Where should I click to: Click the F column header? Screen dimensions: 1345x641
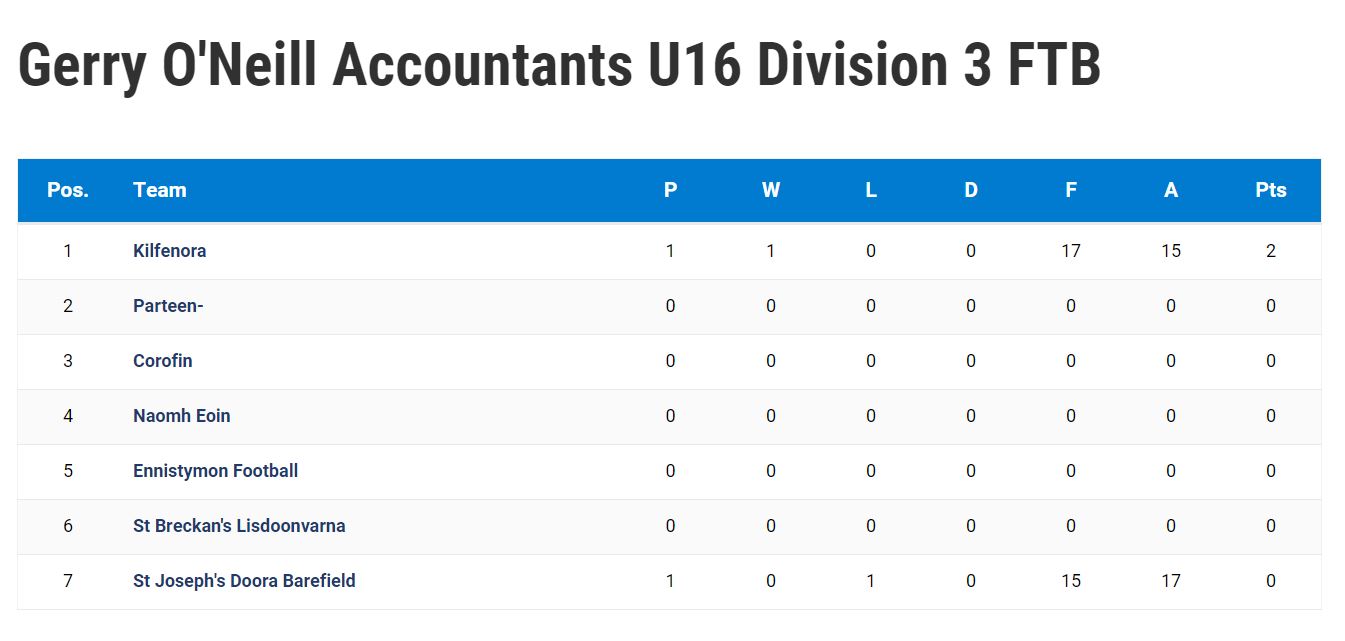[1071, 190]
